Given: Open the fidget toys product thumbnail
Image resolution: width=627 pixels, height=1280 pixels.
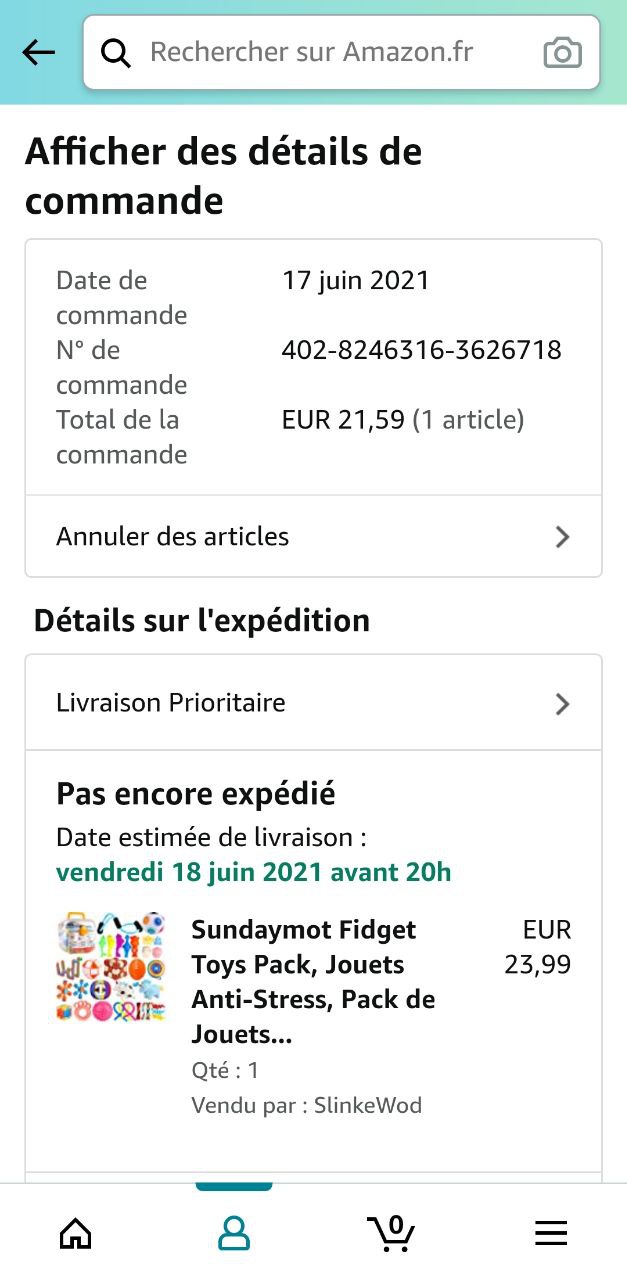Looking at the screenshot, I should [111, 966].
